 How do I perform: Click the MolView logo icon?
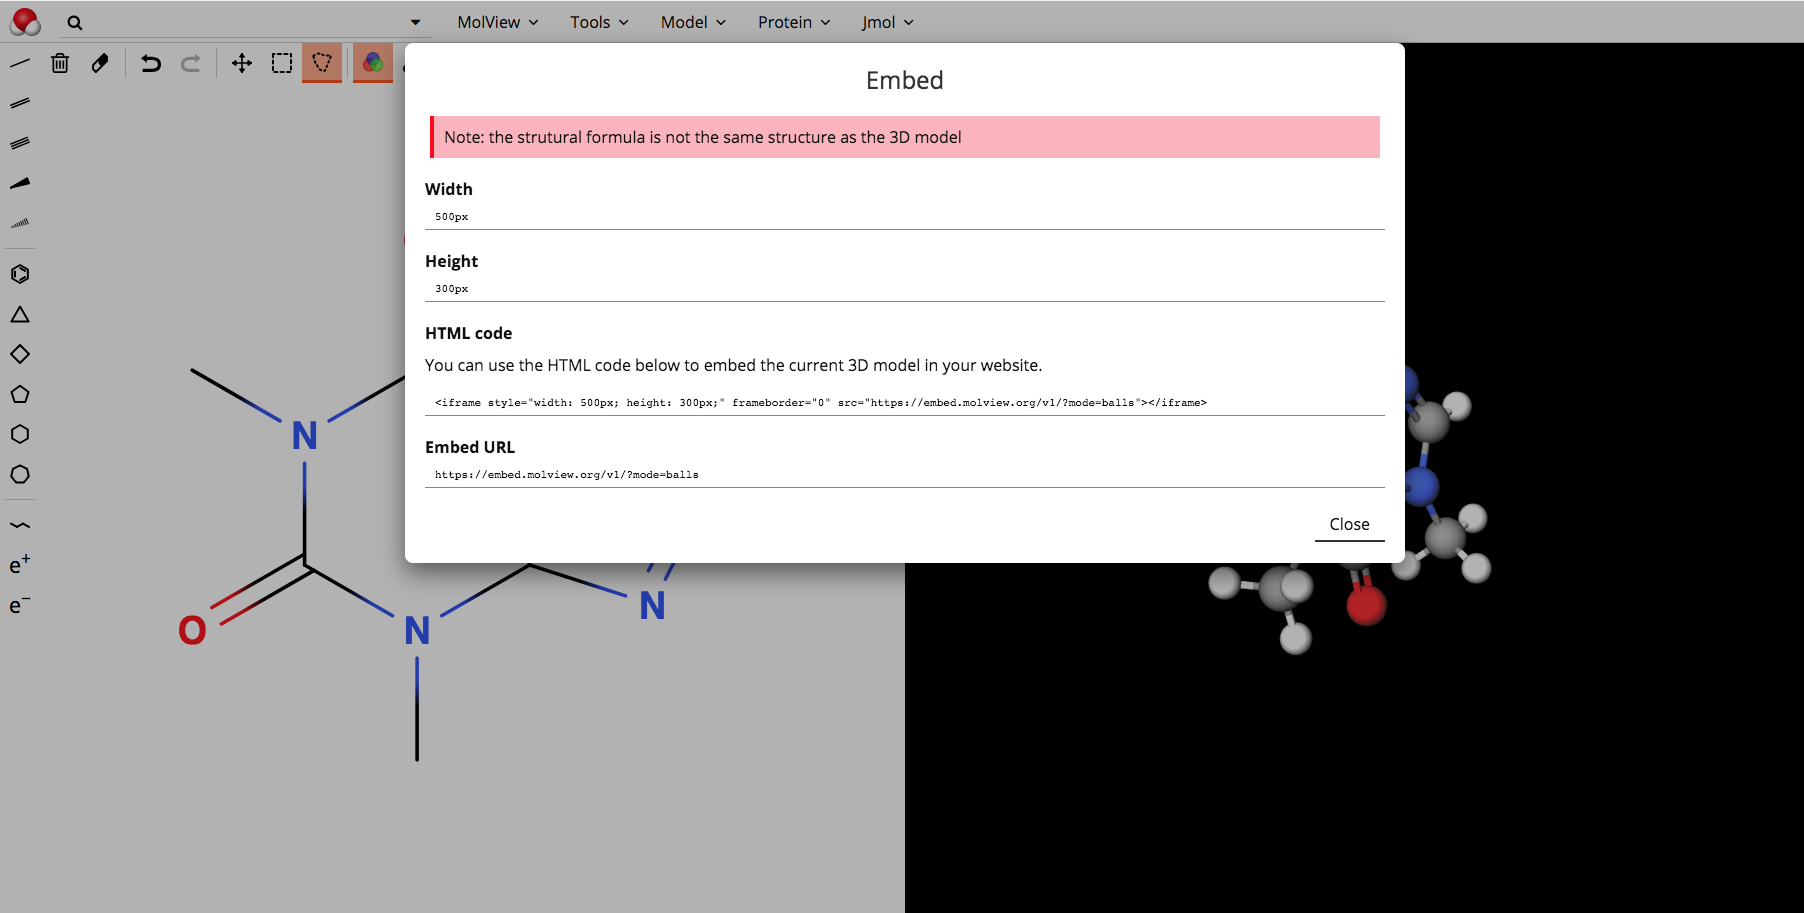(25, 21)
